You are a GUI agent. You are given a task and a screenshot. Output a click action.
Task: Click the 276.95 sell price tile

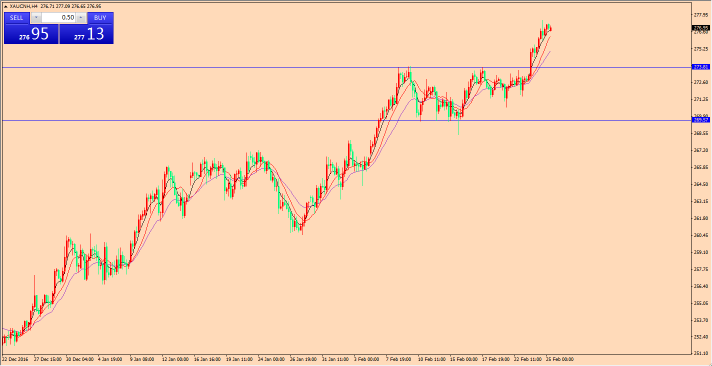(31, 34)
